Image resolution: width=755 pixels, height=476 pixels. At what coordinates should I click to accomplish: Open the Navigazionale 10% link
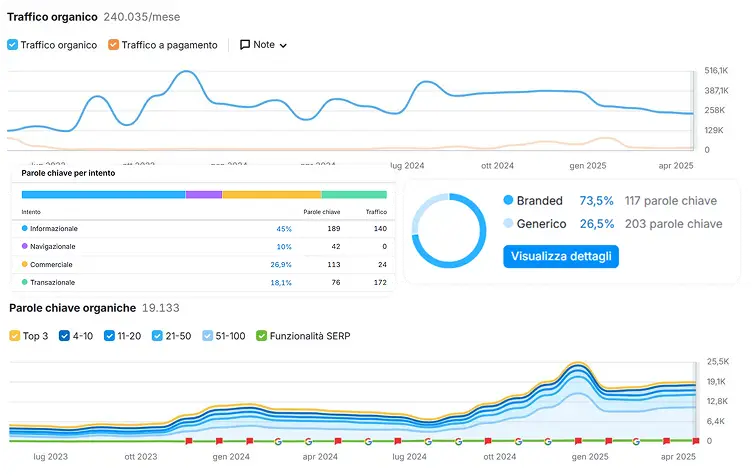point(284,246)
